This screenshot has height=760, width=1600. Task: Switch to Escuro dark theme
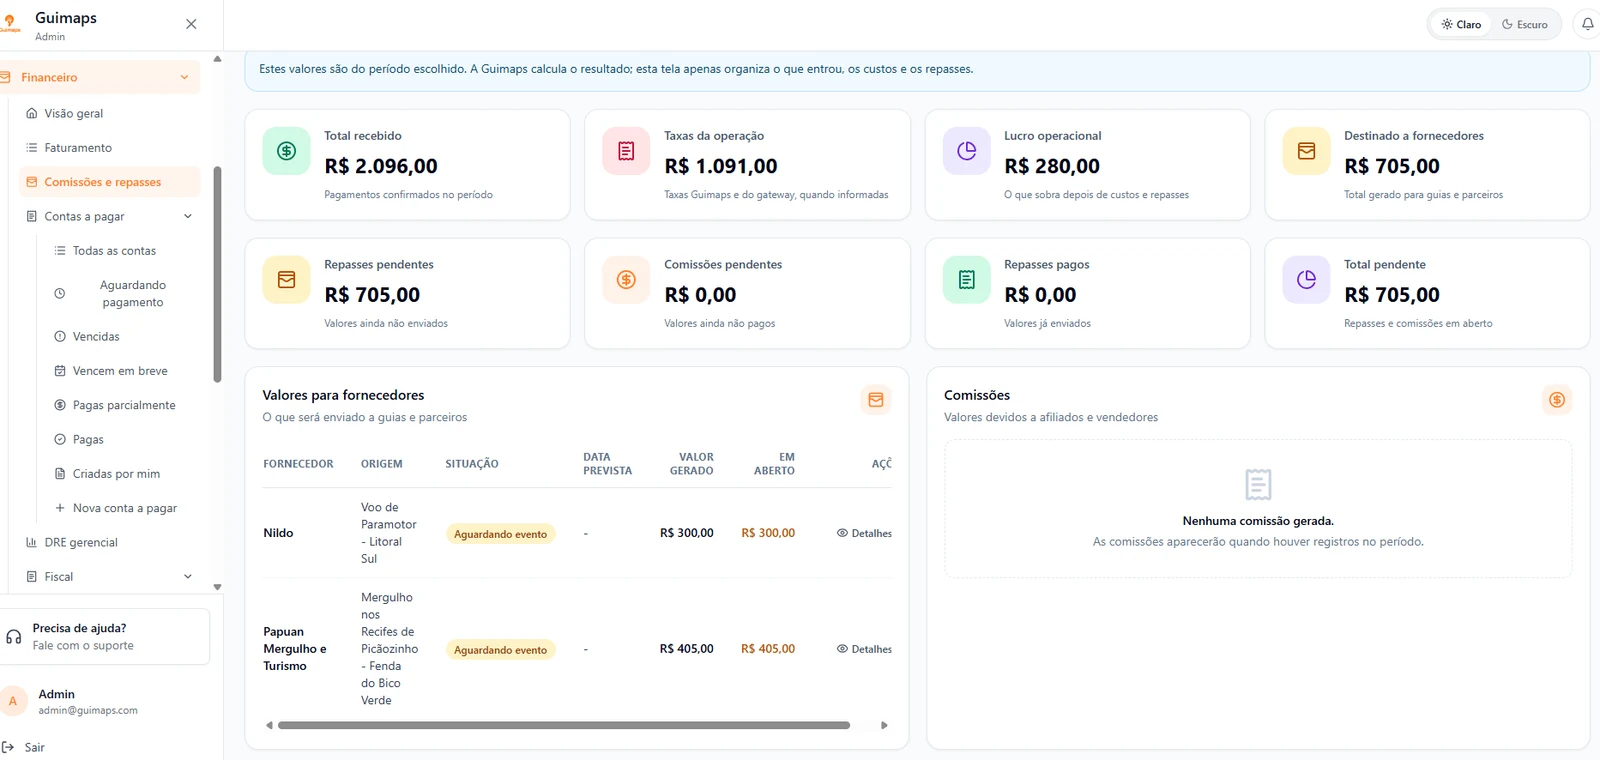(1524, 24)
